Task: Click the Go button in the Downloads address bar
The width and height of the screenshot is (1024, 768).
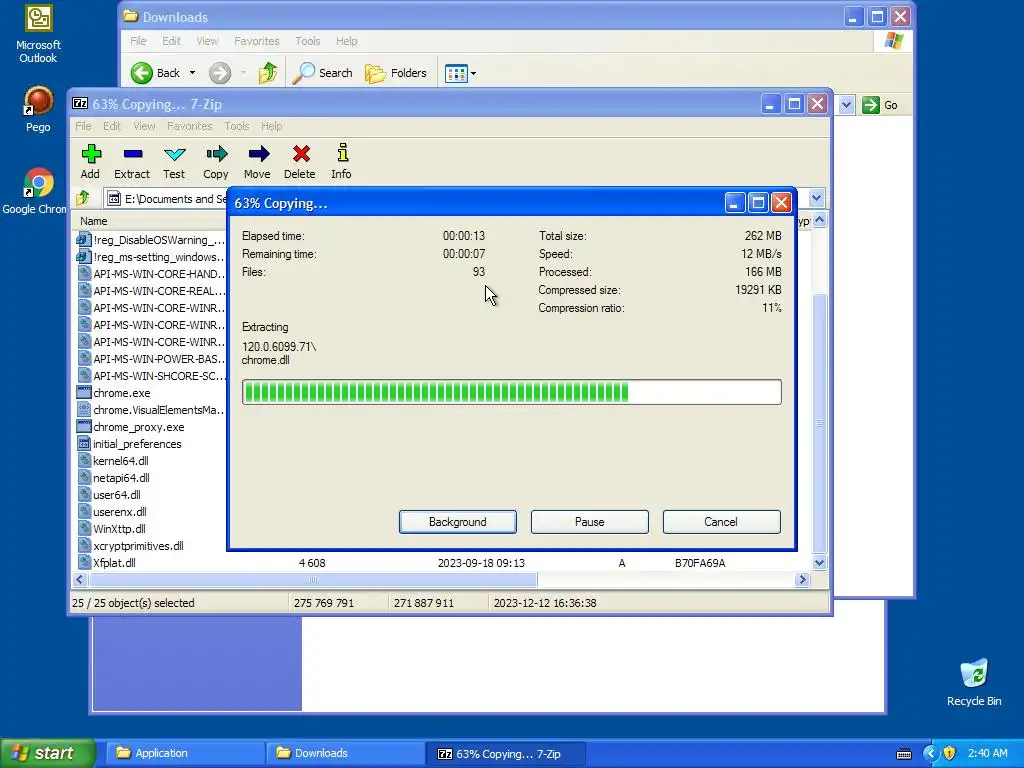Action: (880, 105)
